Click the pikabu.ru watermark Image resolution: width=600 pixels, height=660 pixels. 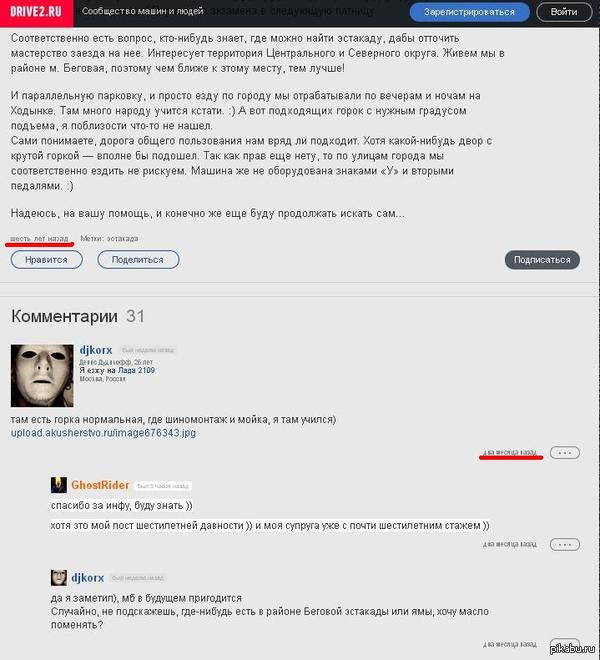tap(573, 649)
